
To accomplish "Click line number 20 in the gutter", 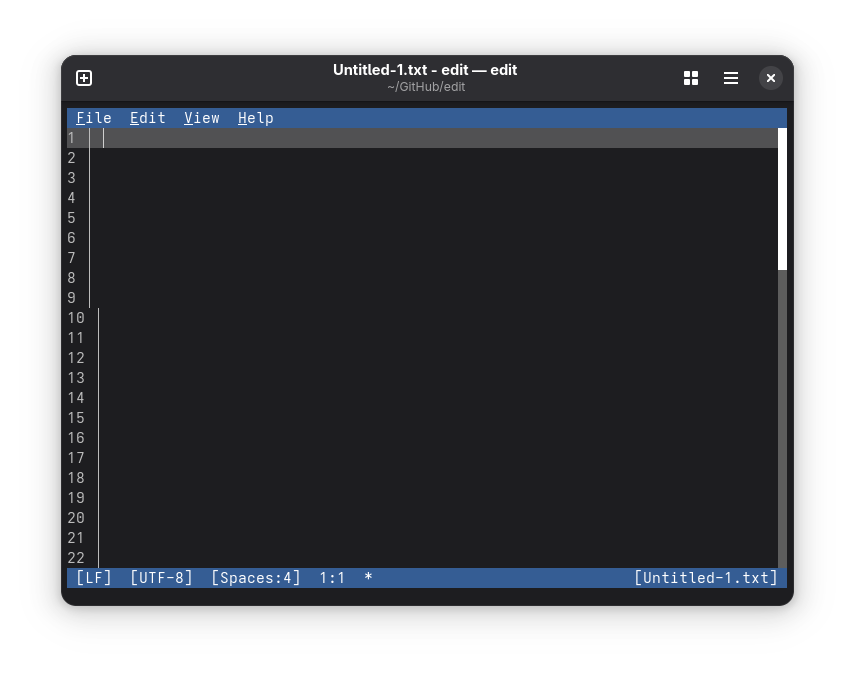I will pyautogui.click(x=76, y=518).
